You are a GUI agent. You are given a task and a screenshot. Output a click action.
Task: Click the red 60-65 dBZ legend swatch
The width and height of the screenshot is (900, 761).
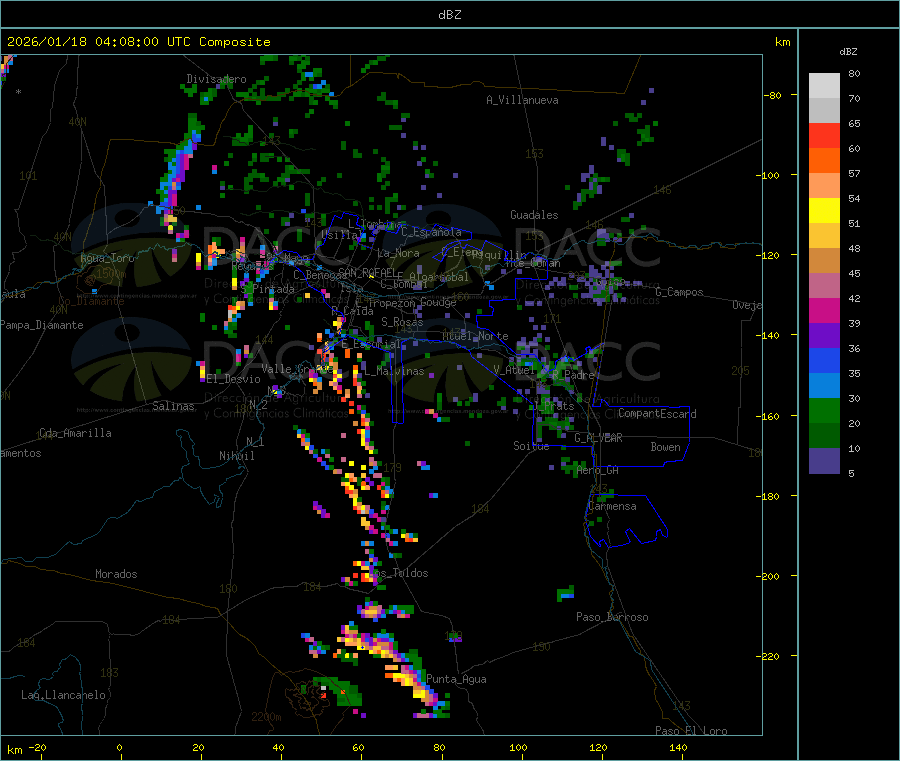[824, 135]
